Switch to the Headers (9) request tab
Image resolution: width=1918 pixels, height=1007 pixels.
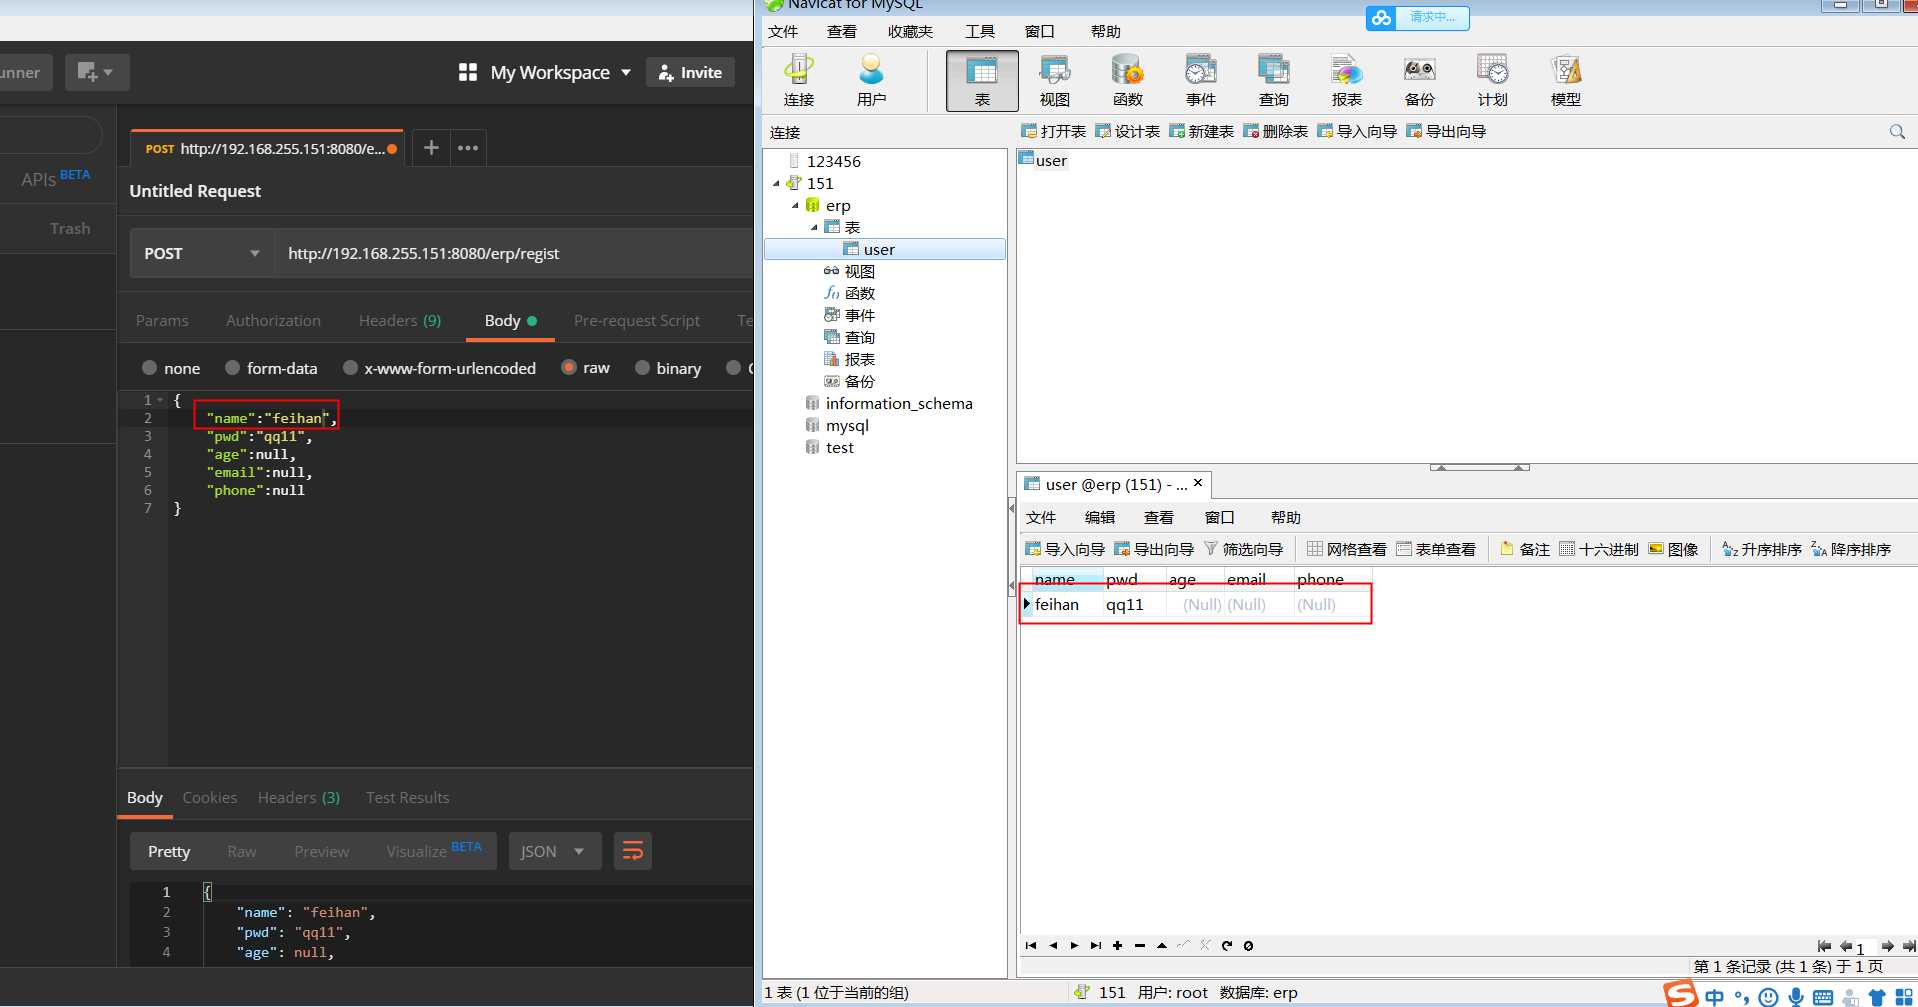400,320
